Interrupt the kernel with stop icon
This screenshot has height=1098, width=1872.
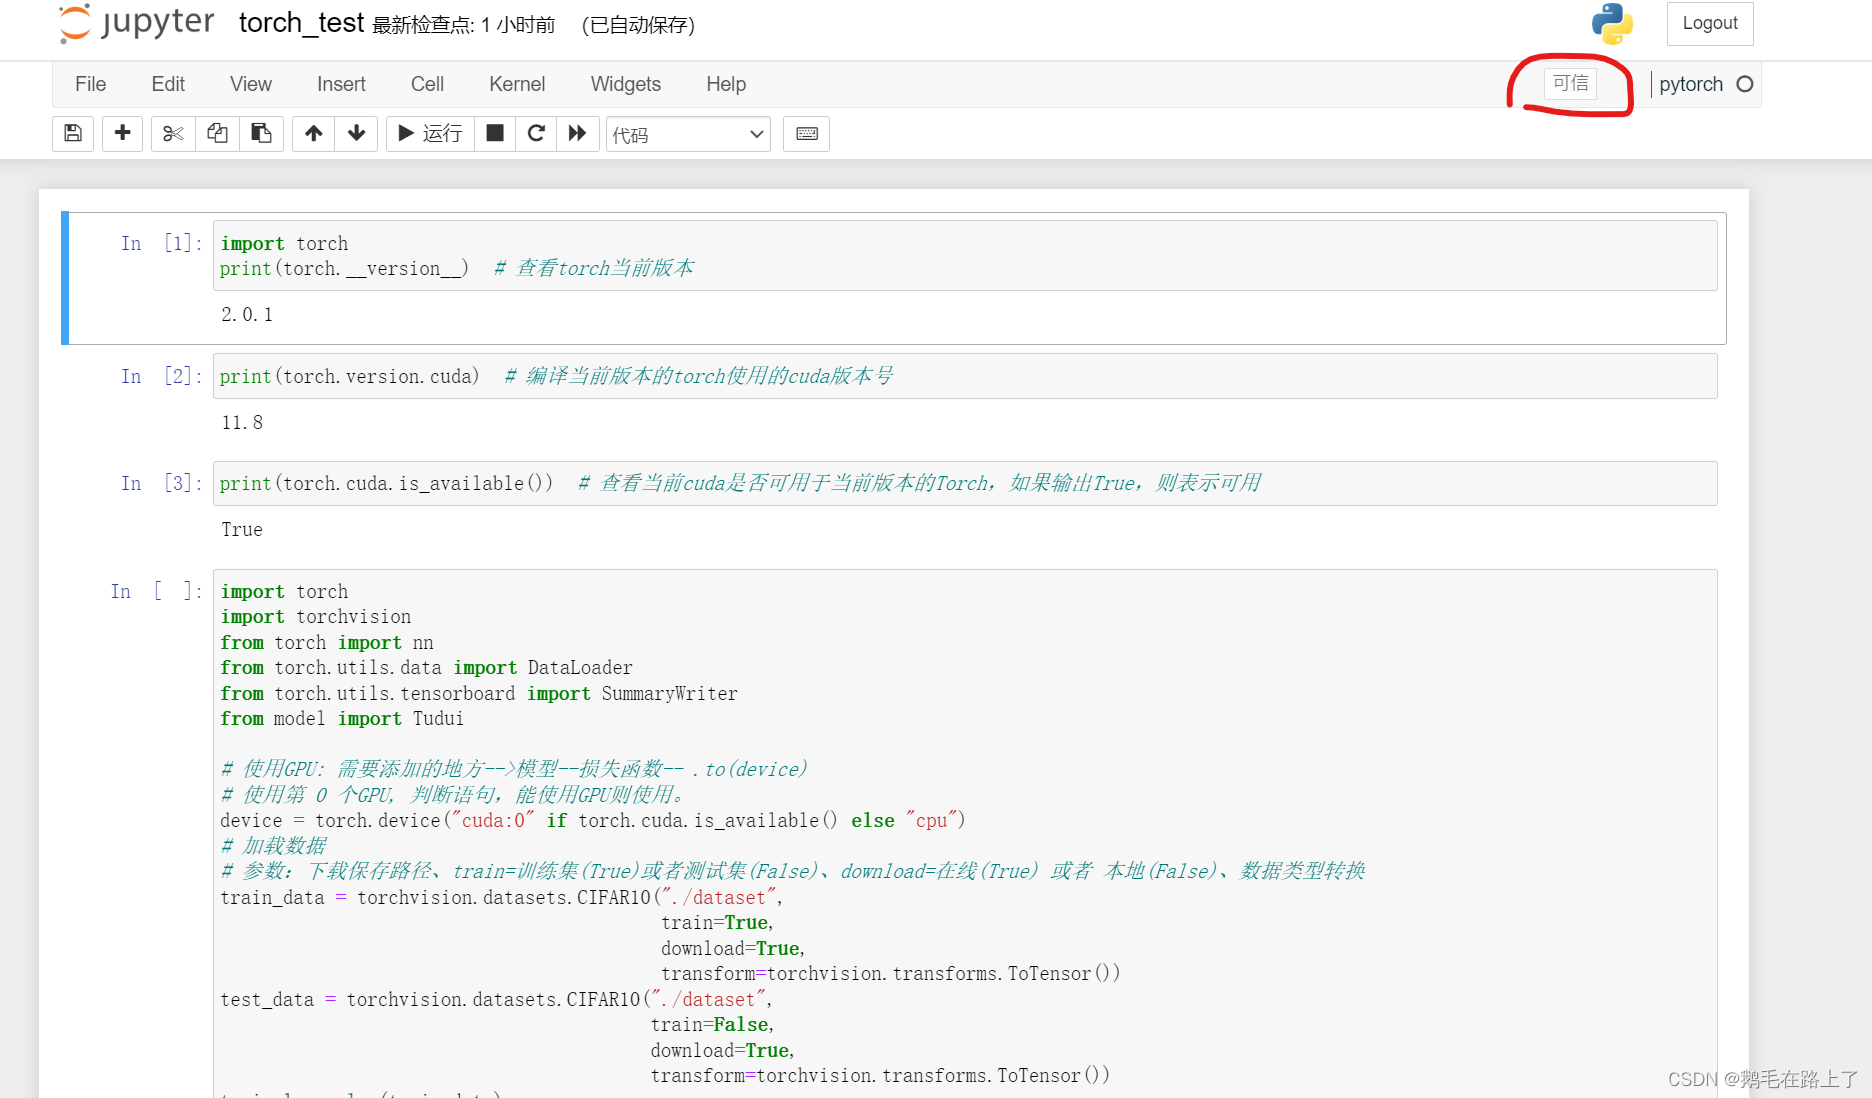tap(495, 134)
